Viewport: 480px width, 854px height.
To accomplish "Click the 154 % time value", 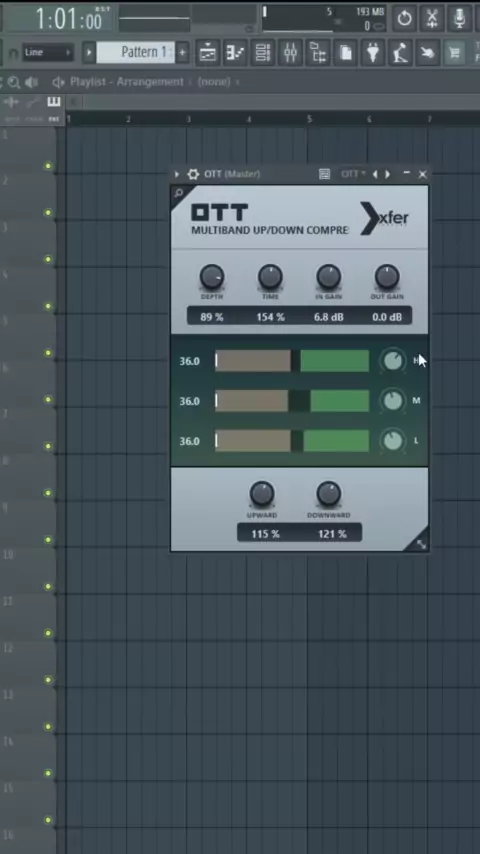I will 271,317.
